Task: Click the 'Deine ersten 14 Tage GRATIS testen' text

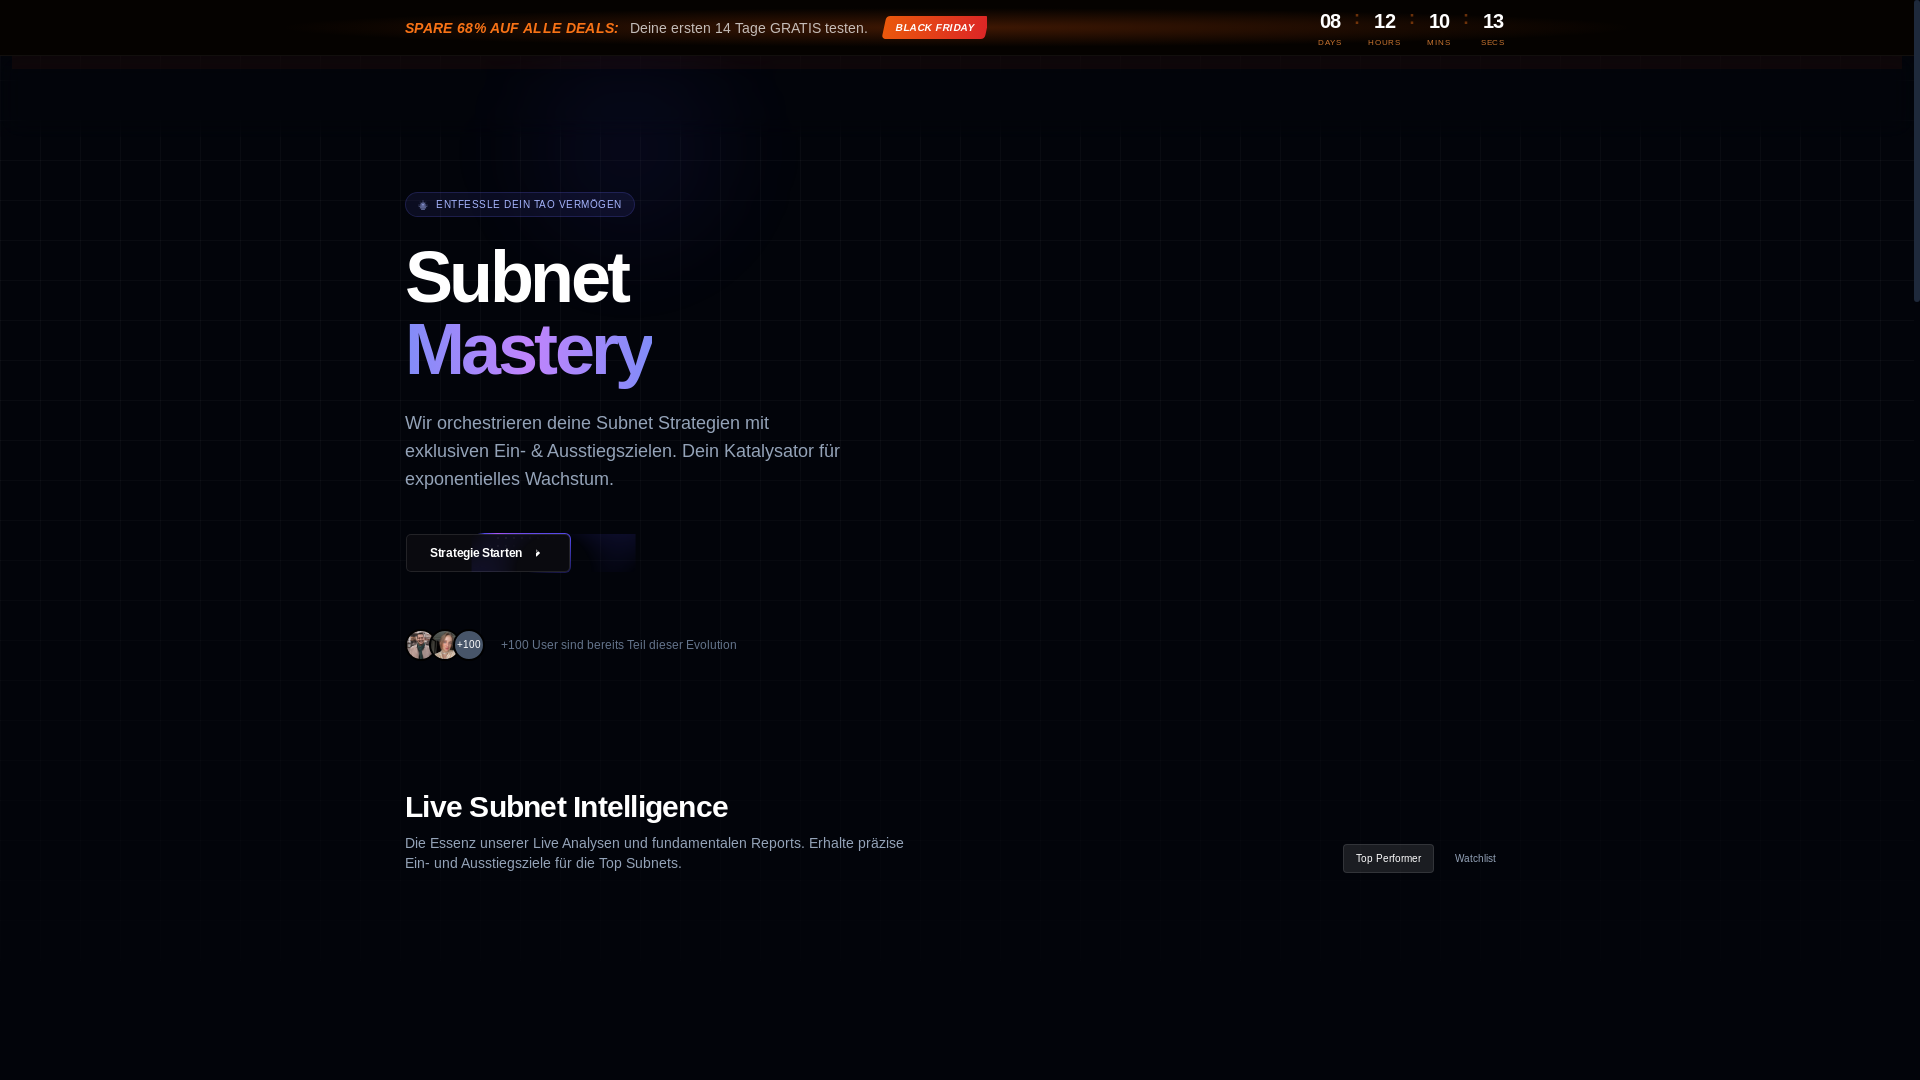Action: [x=749, y=28]
